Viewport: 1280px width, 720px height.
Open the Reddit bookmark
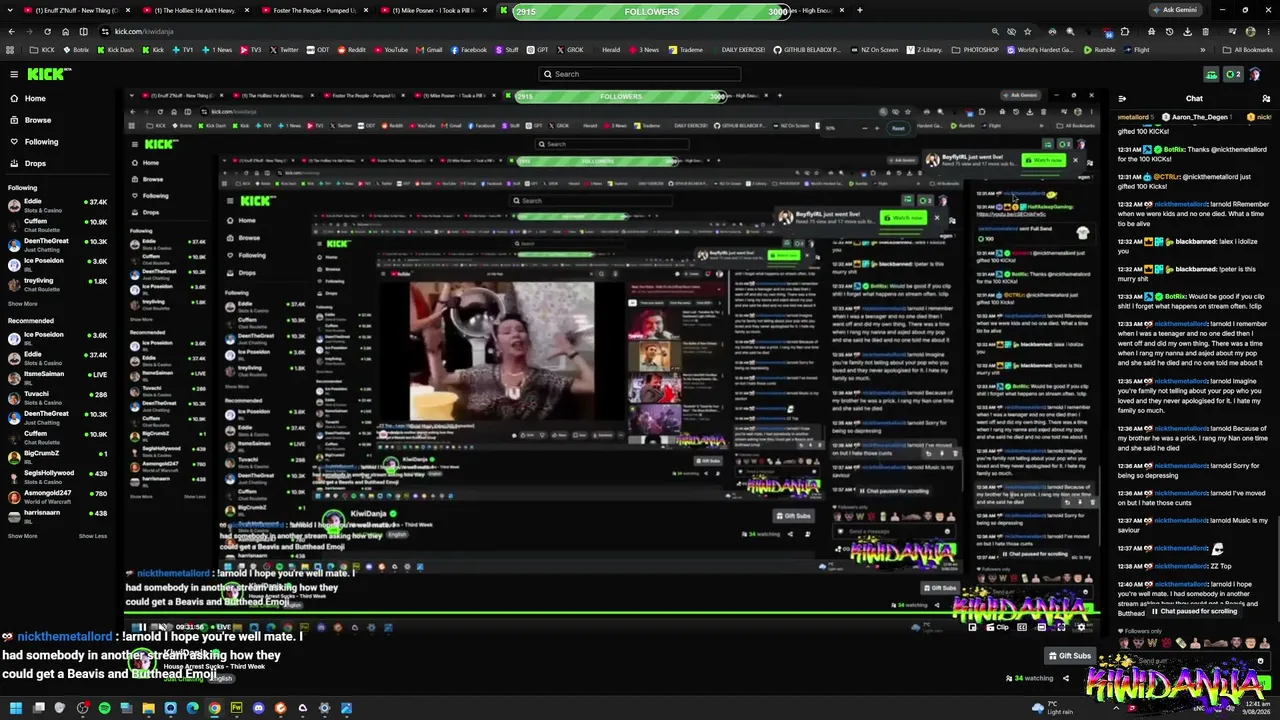click(x=352, y=50)
